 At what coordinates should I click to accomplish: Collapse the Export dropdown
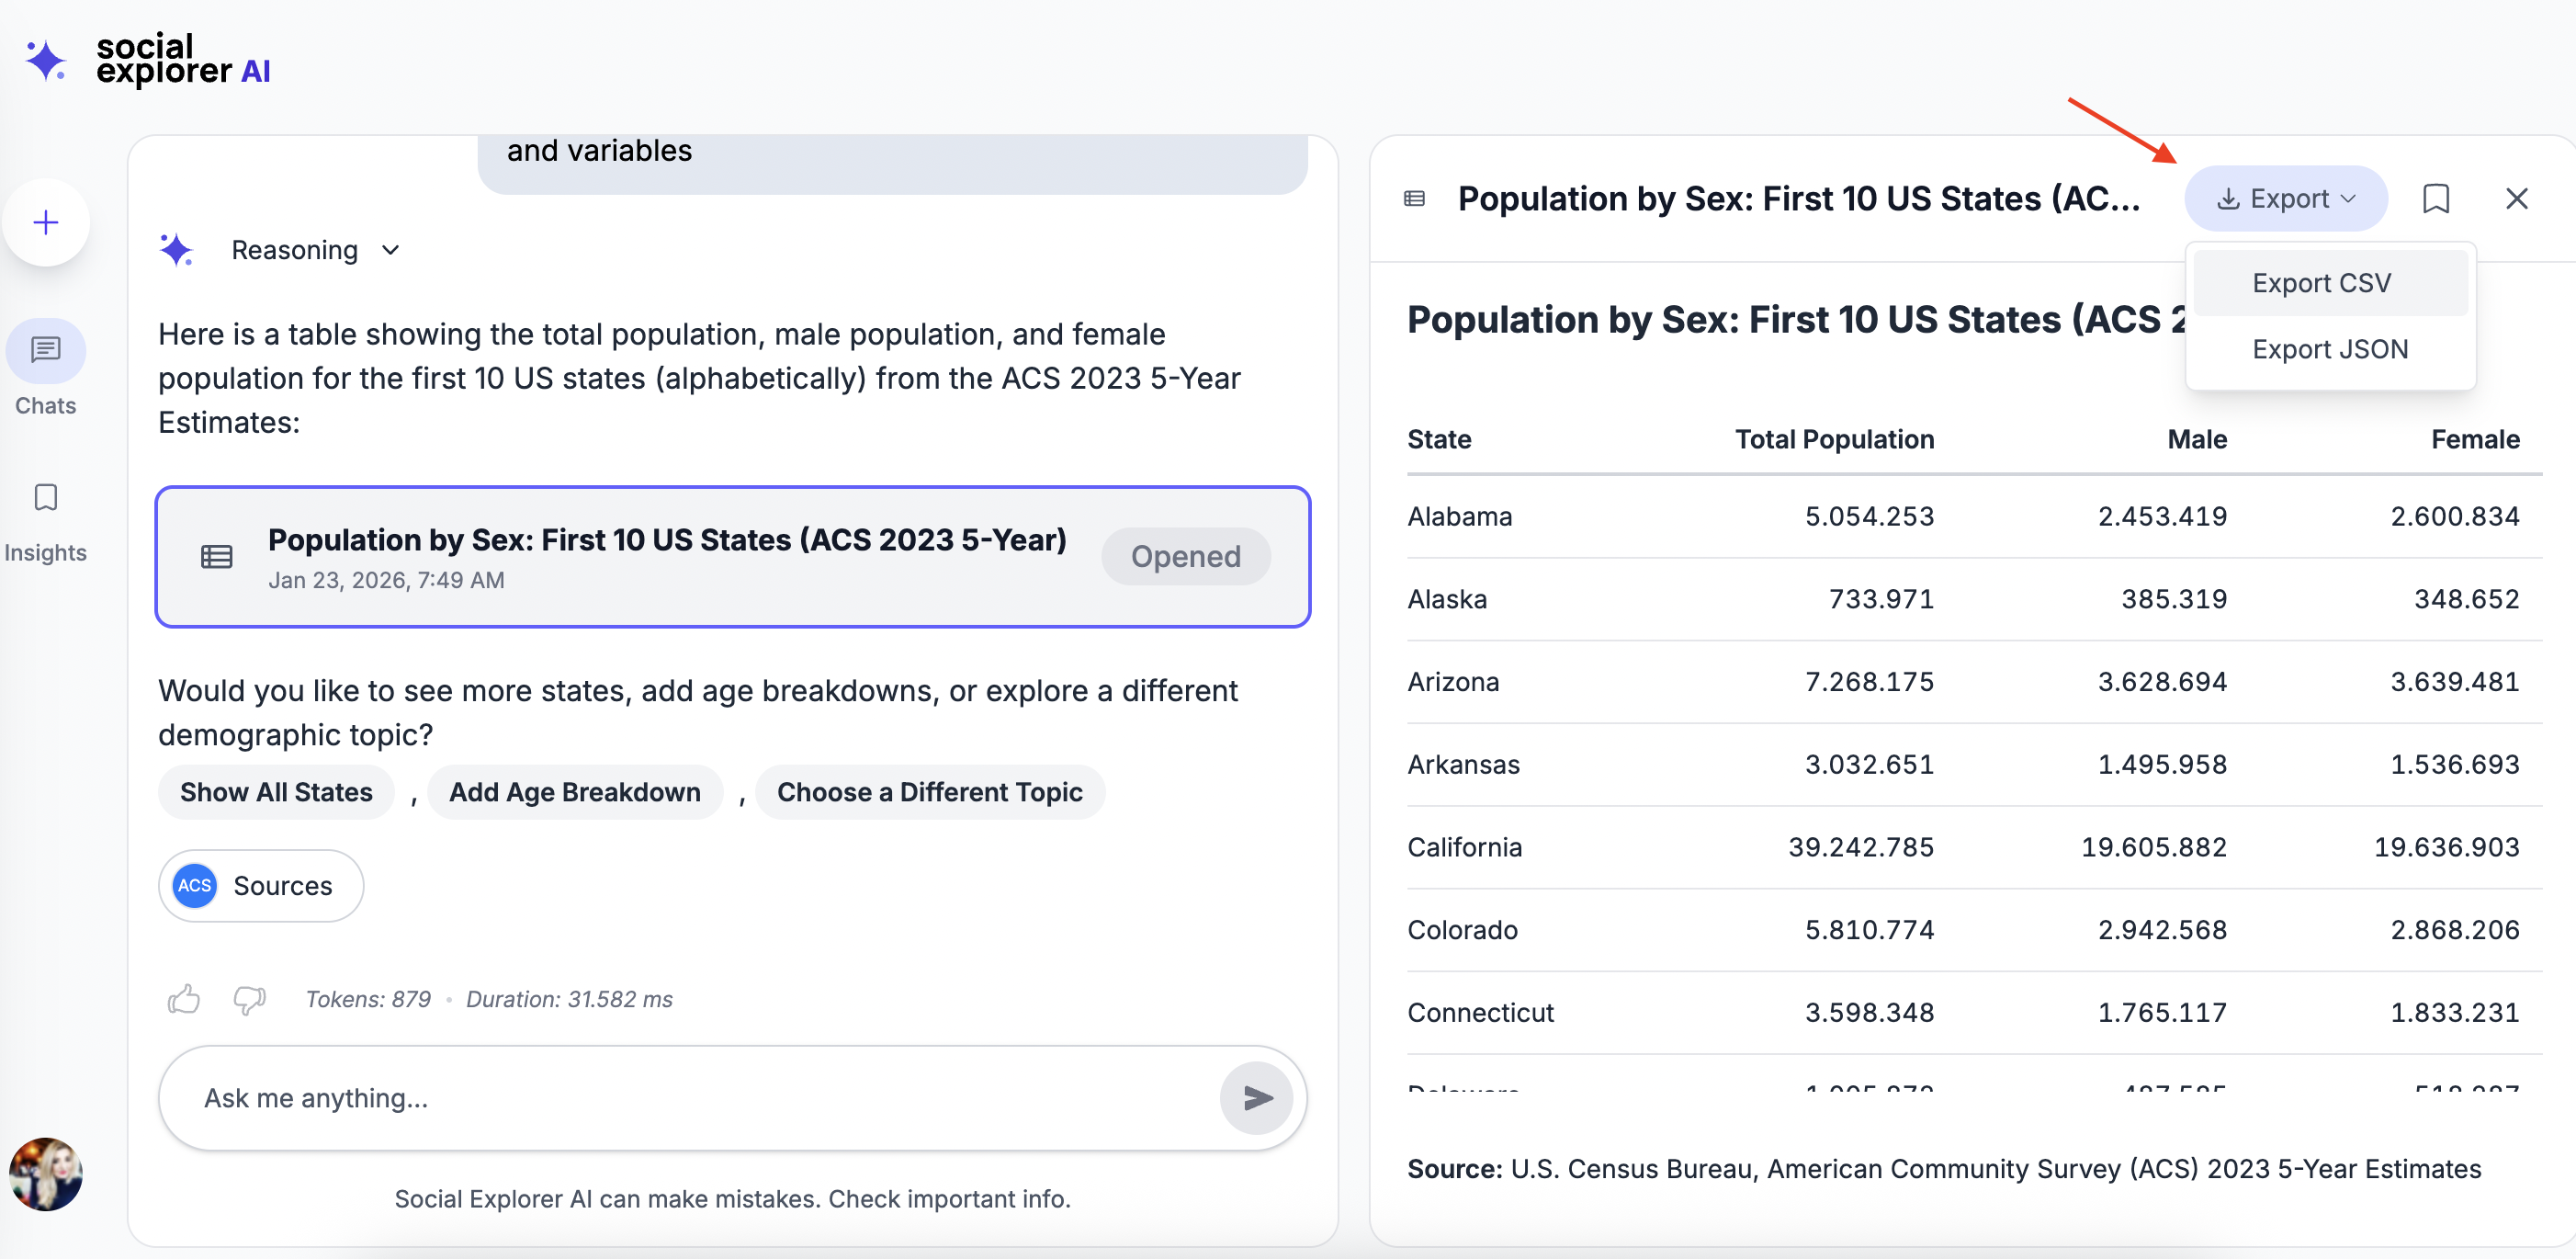(2285, 199)
